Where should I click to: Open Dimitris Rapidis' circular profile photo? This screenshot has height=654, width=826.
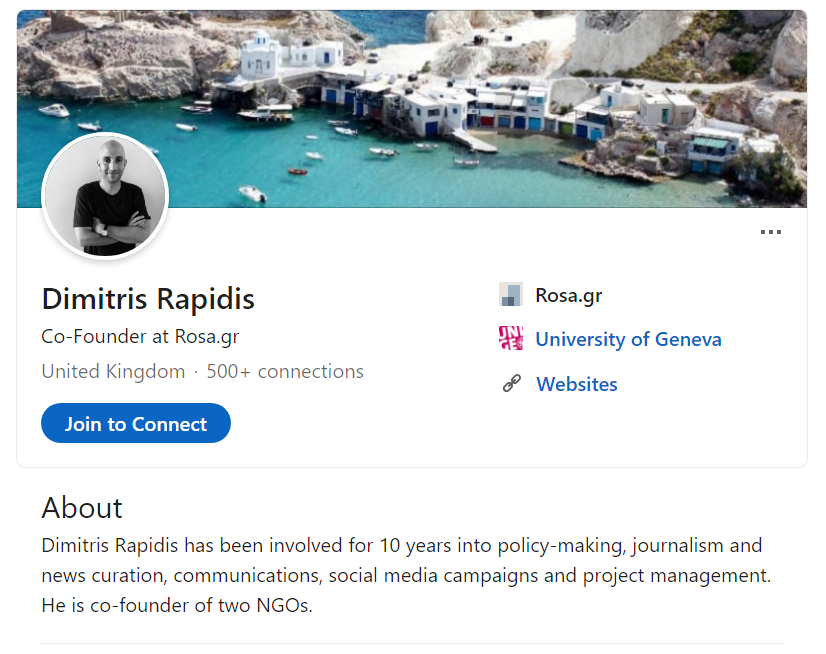pos(105,196)
